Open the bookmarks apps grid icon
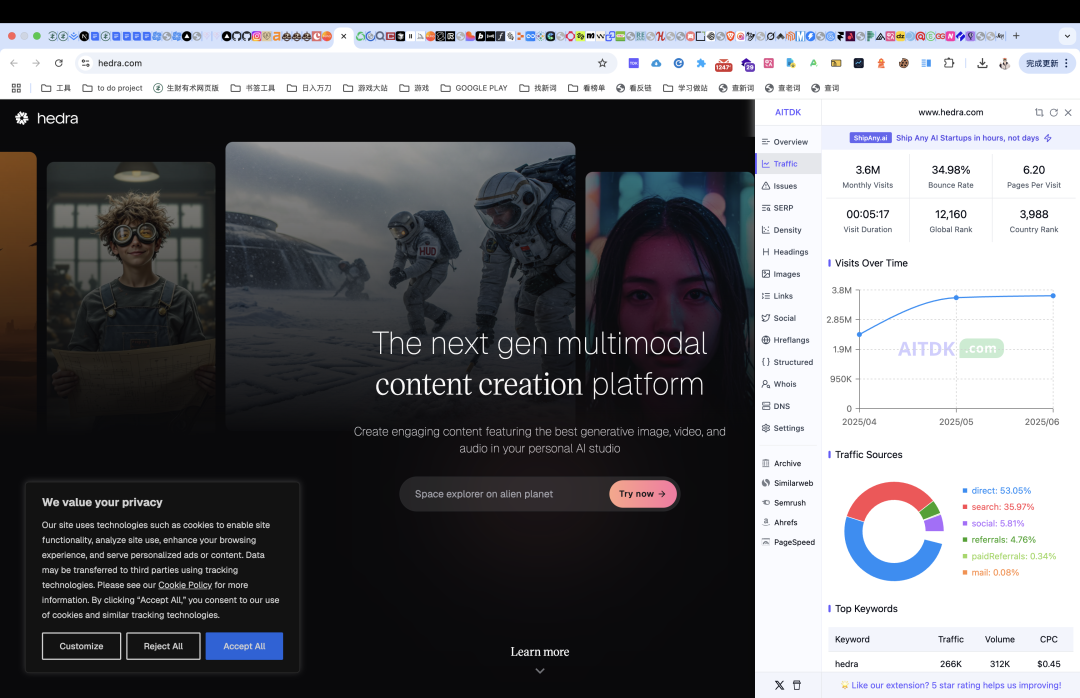This screenshot has width=1080, height=698. click(17, 88)
